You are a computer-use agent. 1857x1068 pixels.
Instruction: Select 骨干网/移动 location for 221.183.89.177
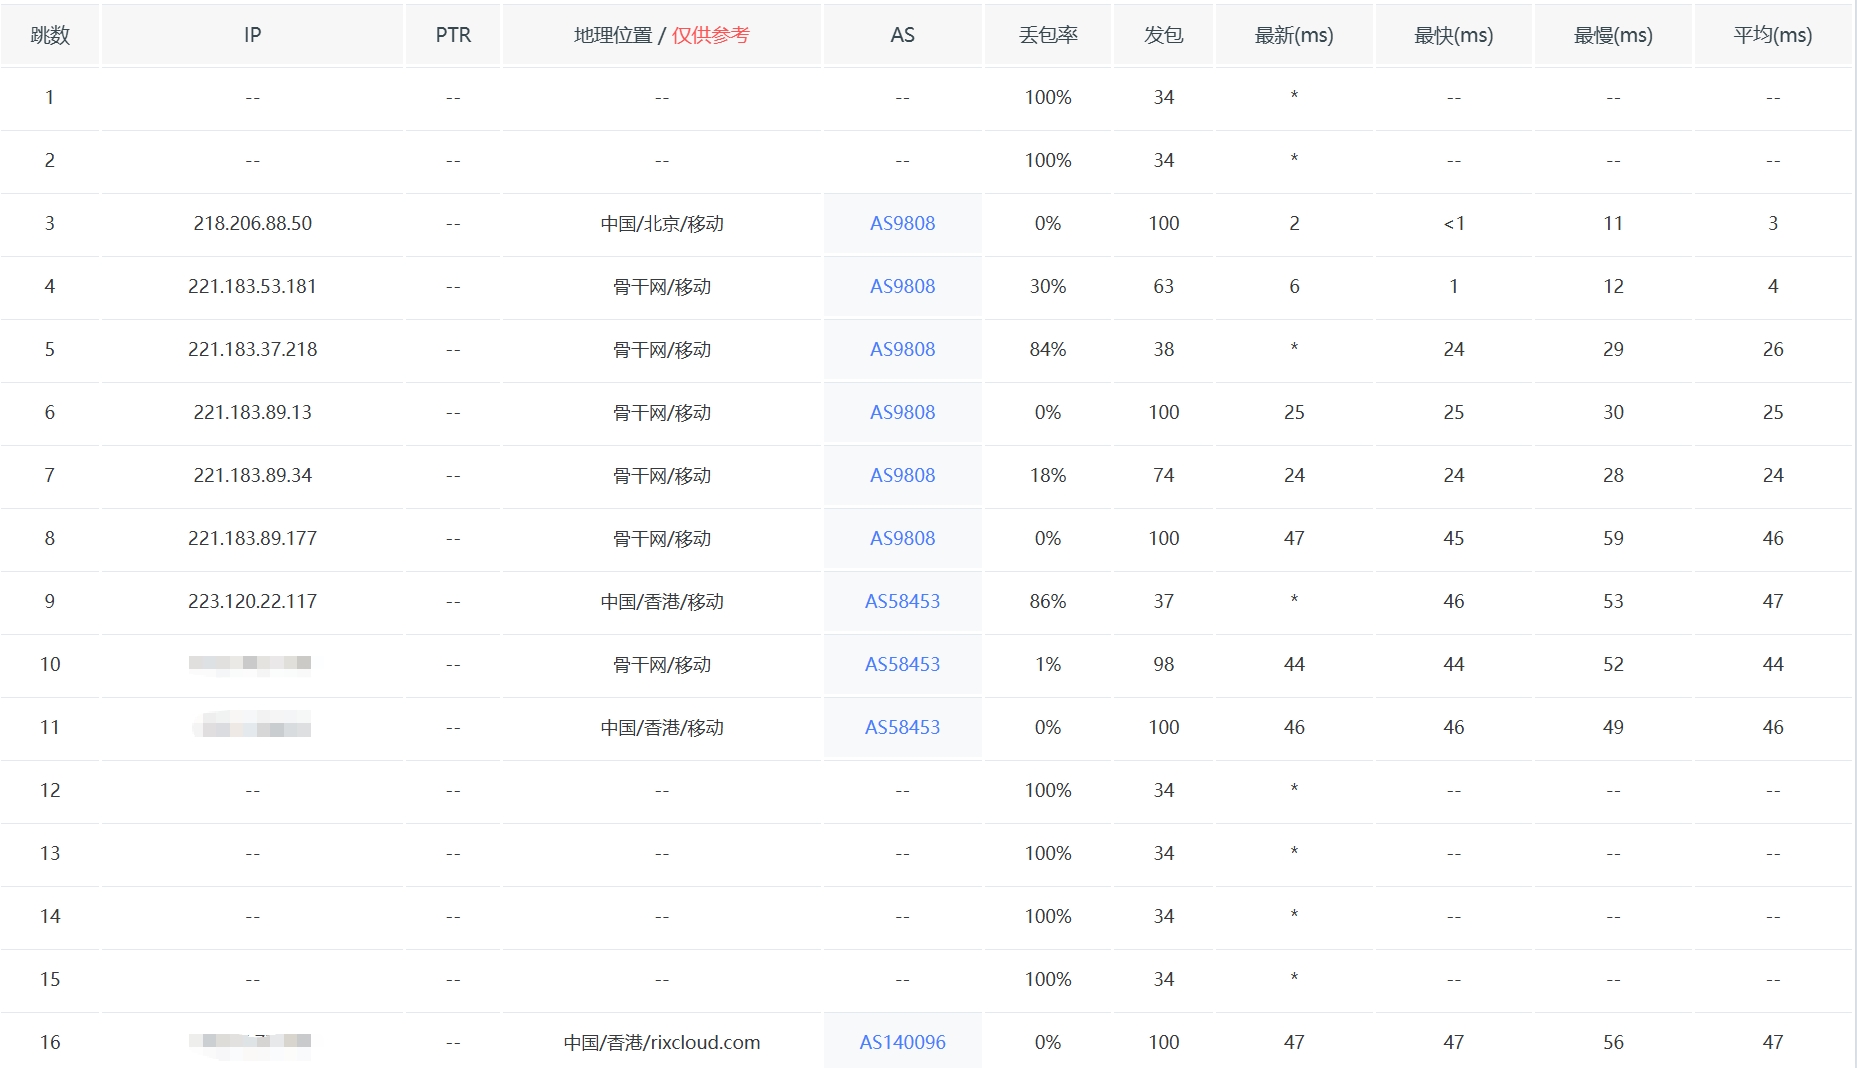(x=661, y=538)
